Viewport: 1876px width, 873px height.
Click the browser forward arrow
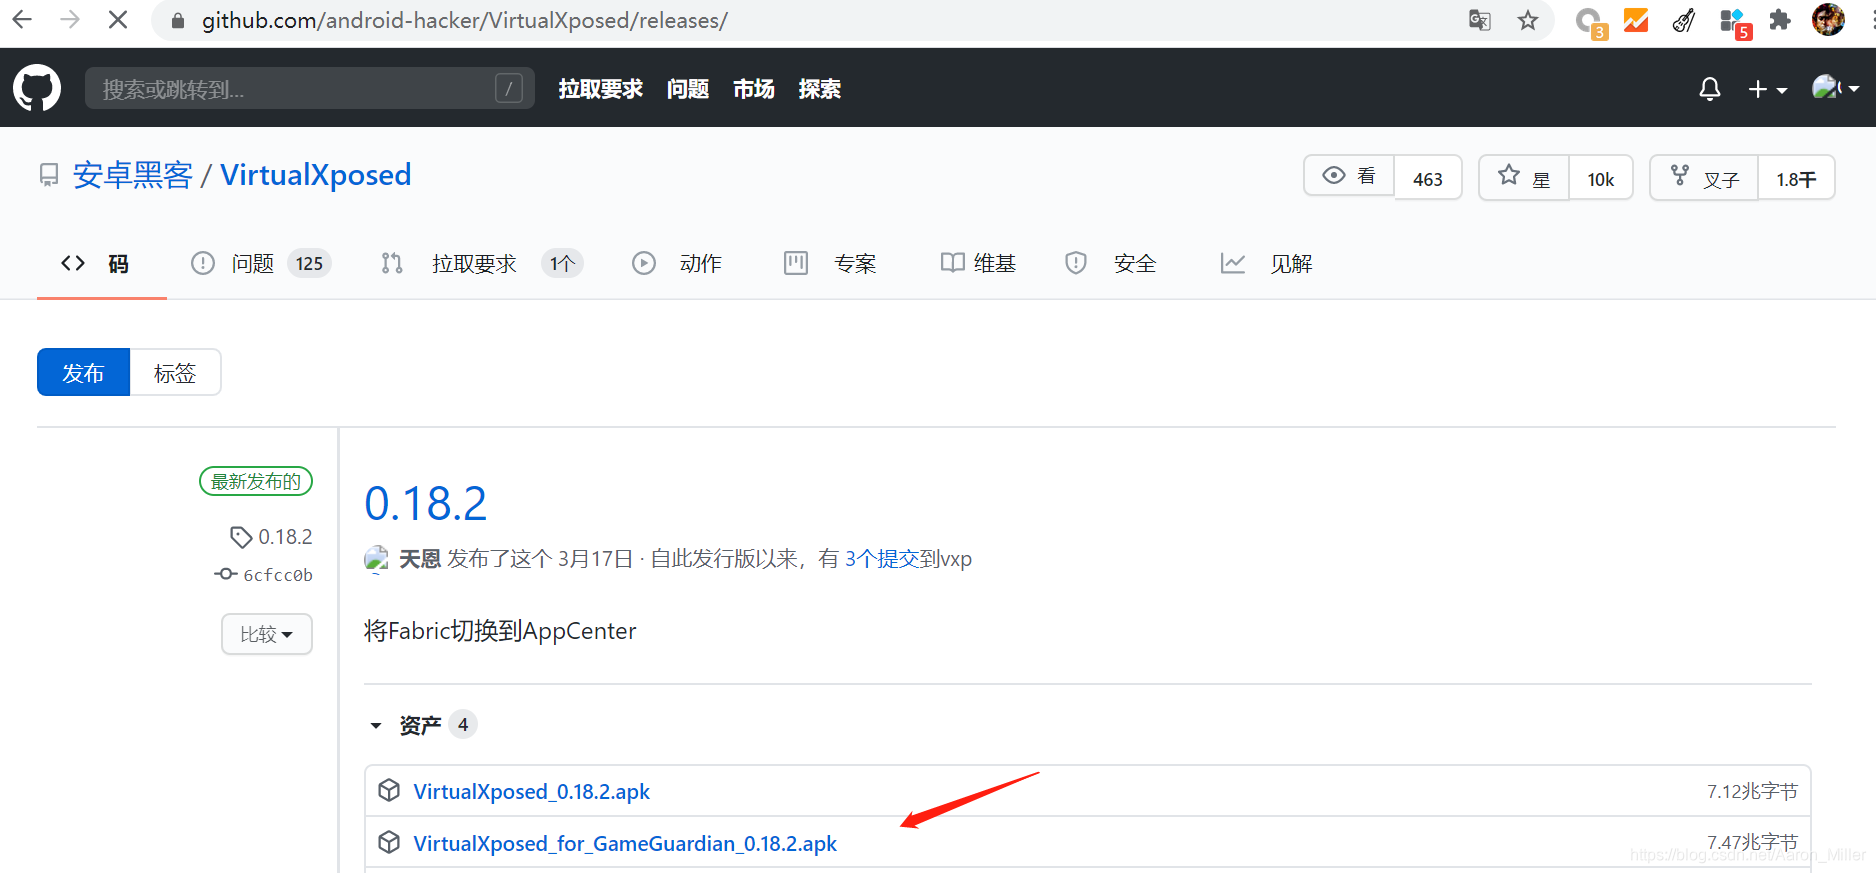click(x=70, y=20)
